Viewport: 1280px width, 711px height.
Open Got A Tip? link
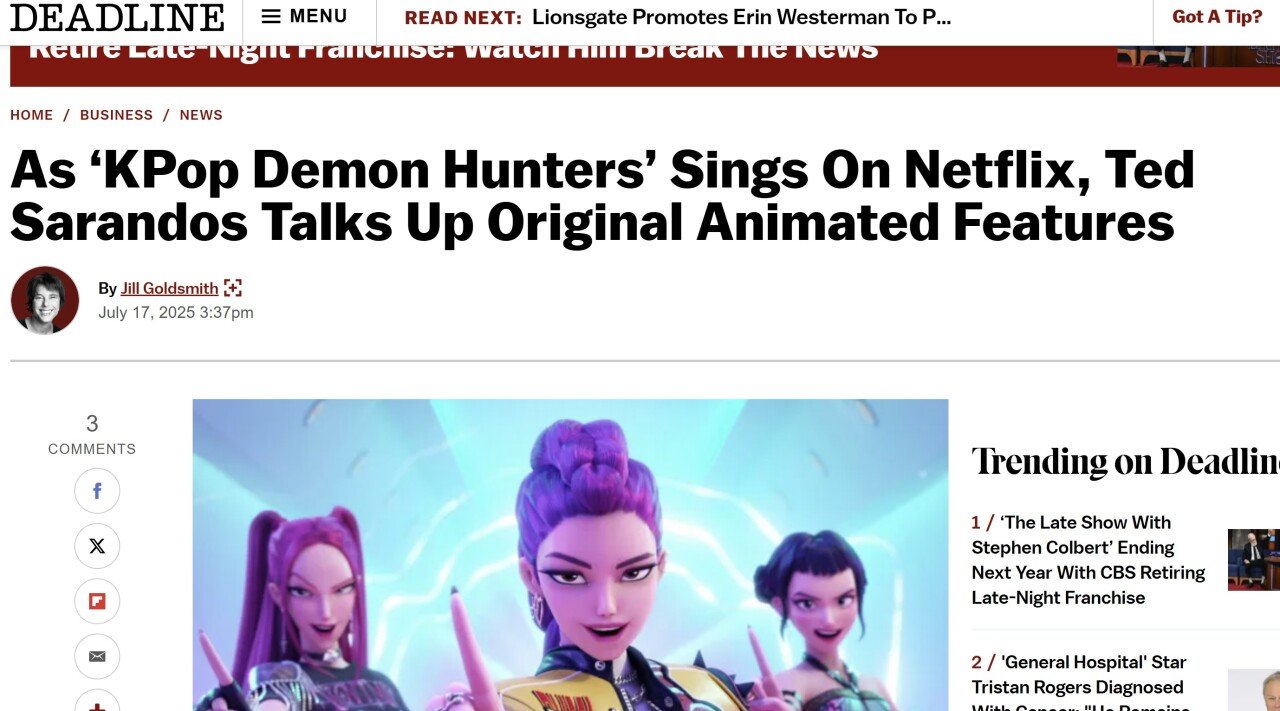pos(1217,17)
